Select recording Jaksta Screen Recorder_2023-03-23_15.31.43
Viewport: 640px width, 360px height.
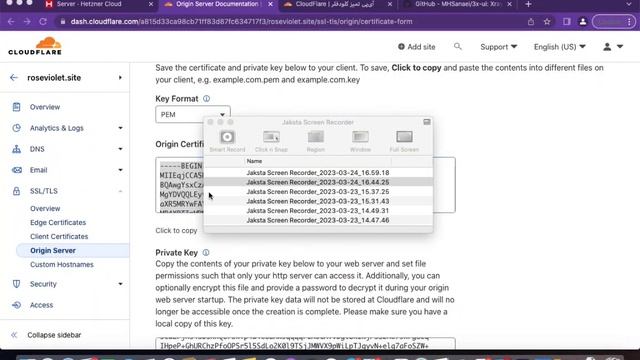coord(318,201)
